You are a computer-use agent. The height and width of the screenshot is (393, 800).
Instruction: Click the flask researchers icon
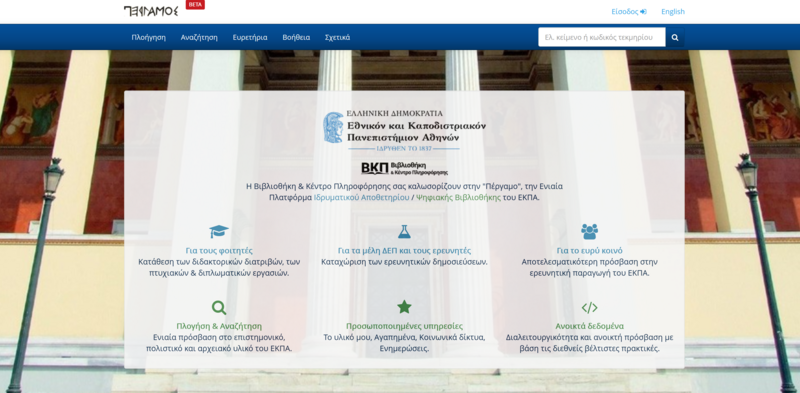click(404, 232)
